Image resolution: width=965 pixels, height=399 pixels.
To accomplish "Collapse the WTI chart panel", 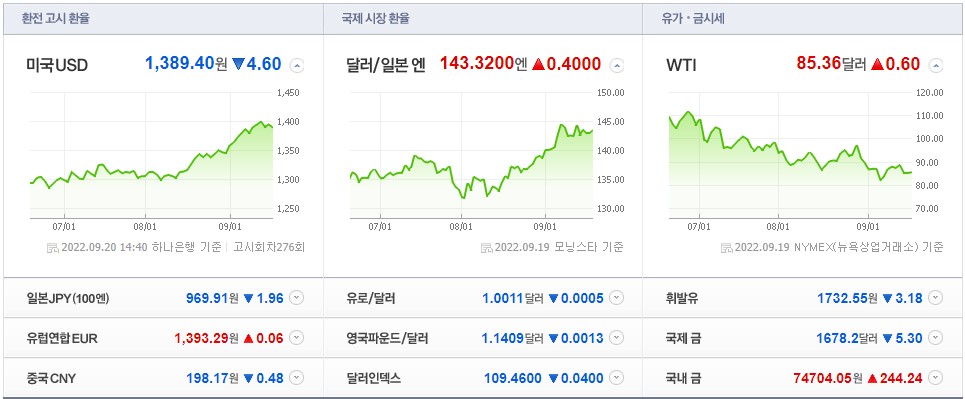I will pyautogui.click(x=935, y=65).
